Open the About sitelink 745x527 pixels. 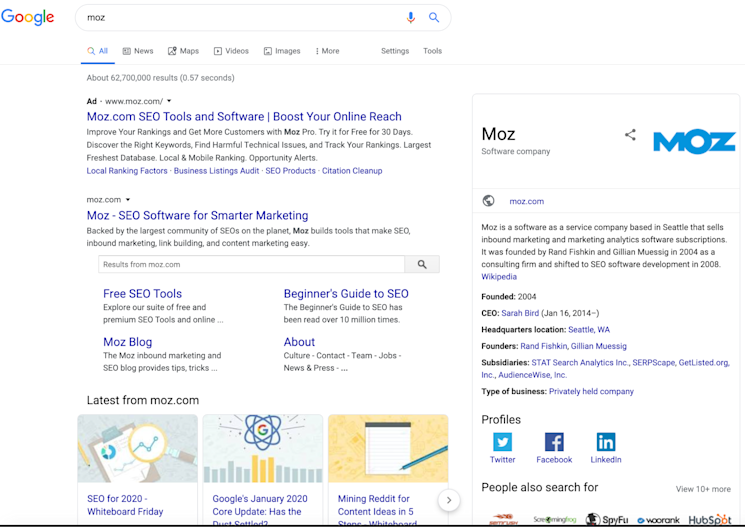click(299, 342)
